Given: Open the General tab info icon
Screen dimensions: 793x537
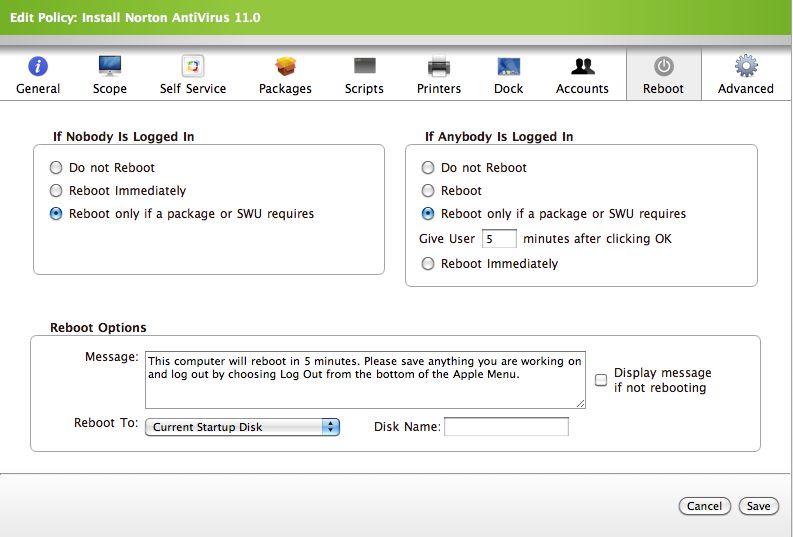Looking at the screenshot, I should click(x=38, y=66).
